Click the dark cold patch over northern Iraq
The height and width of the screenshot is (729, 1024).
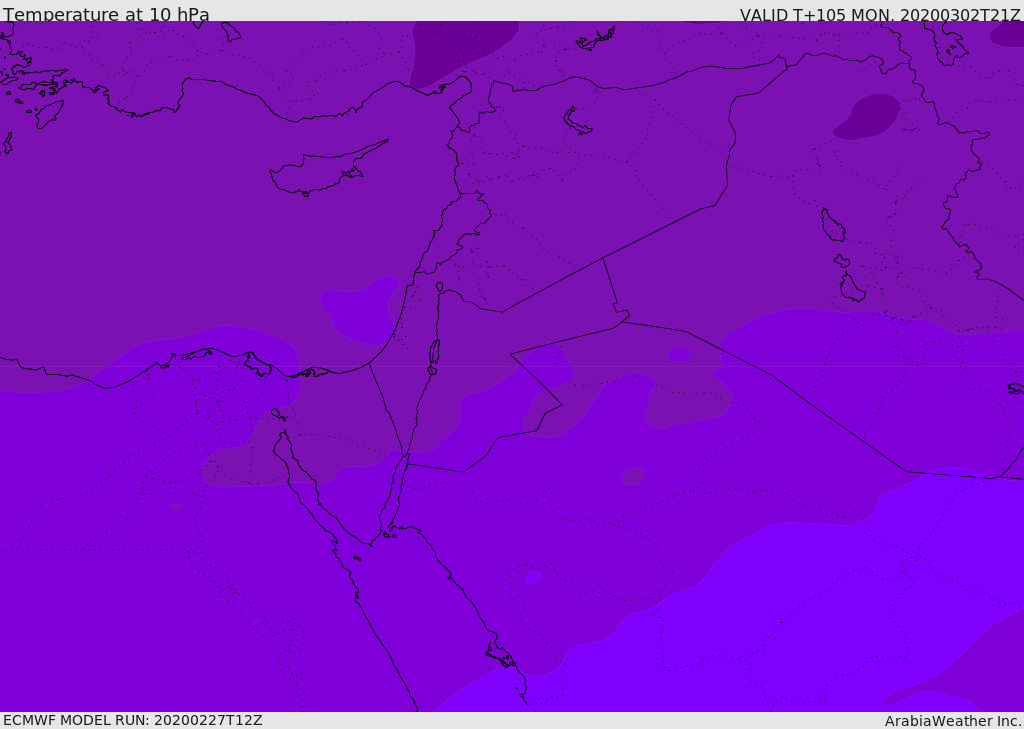tap(867, 116)
